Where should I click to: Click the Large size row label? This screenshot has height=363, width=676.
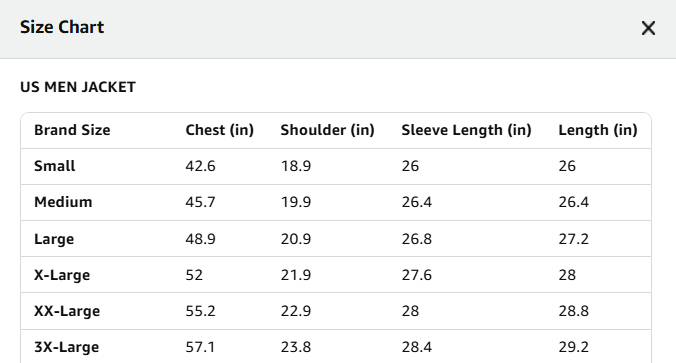(x=54, y=239)
